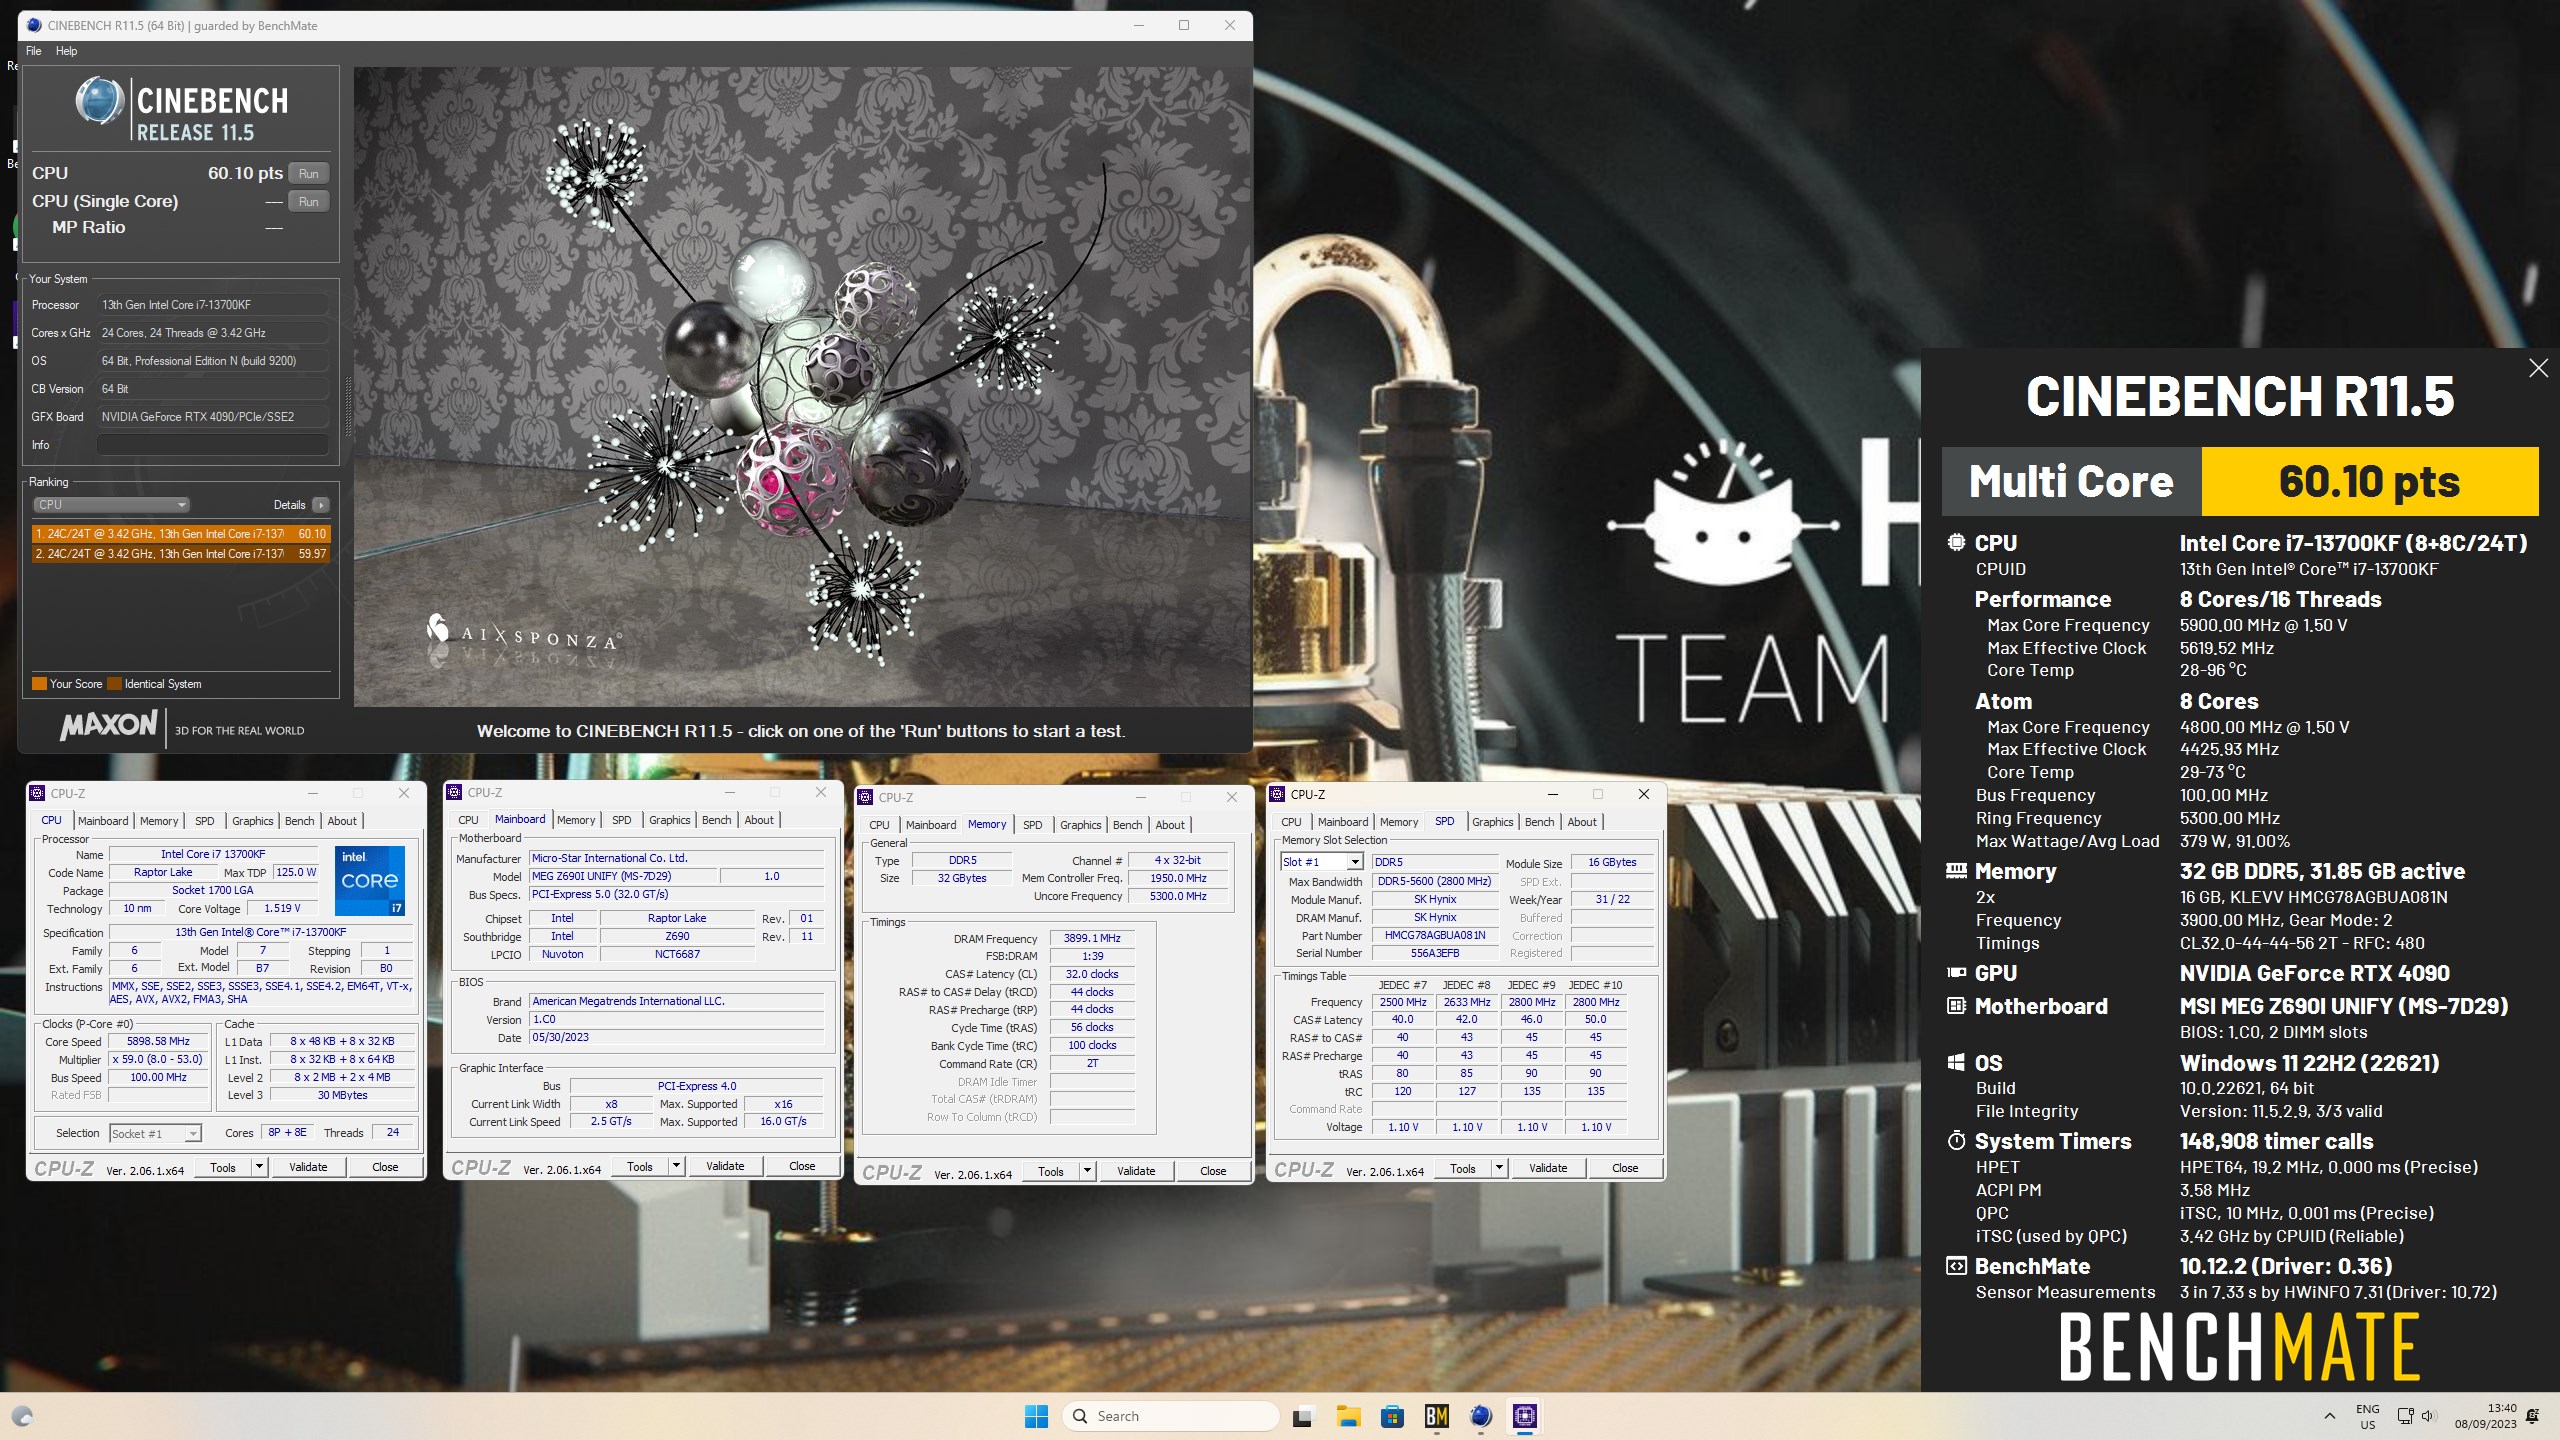Click the taskbar Search box
Image resolution: width=2560 pixels, height=1440 pixels.
tap(1171, 1416)
